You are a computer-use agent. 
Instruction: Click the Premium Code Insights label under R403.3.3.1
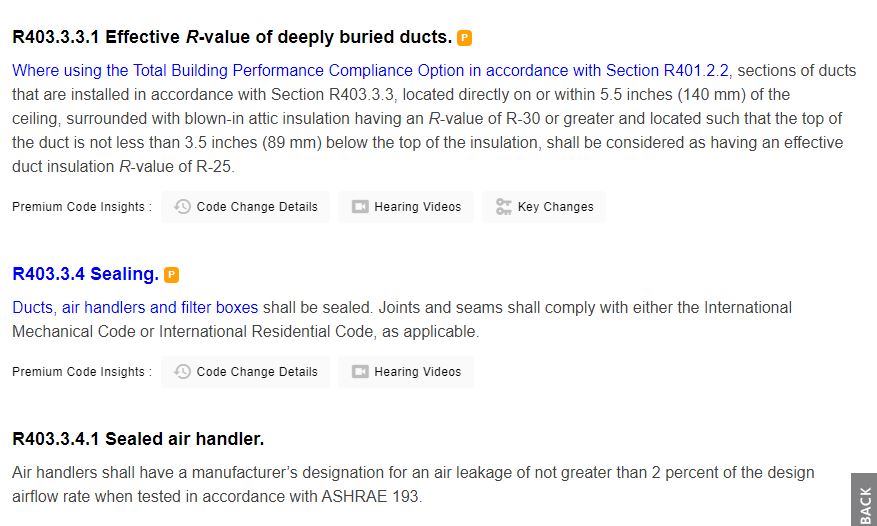tap(82, 207)
